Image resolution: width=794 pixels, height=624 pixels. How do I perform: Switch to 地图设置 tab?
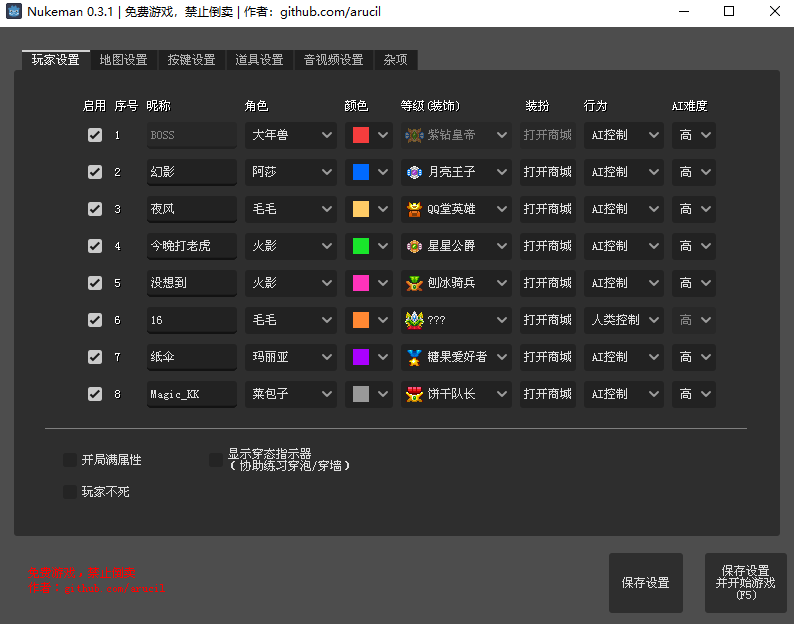124,60
